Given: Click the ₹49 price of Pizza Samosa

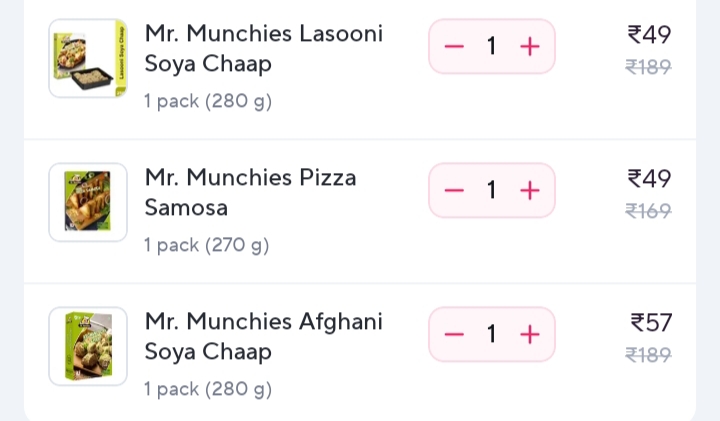Looking at the screenshot, I should click(649, 179).
